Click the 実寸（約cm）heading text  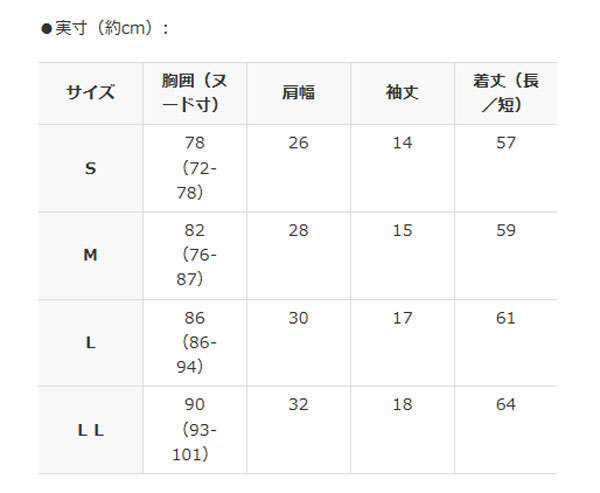pos(105,28)
